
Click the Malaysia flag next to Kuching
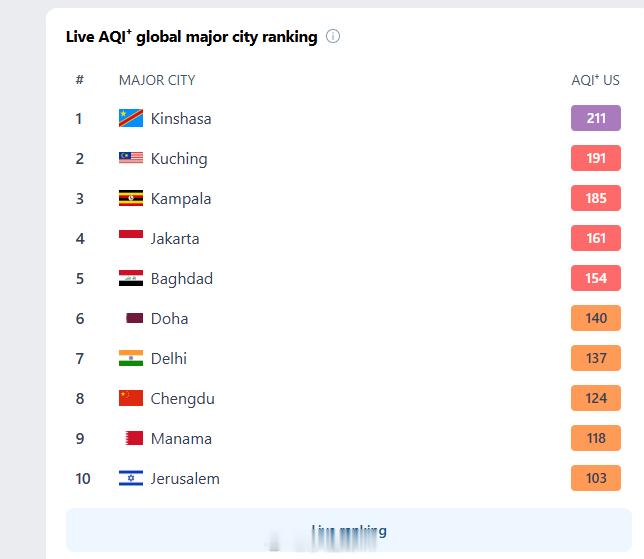coord(131,158)
